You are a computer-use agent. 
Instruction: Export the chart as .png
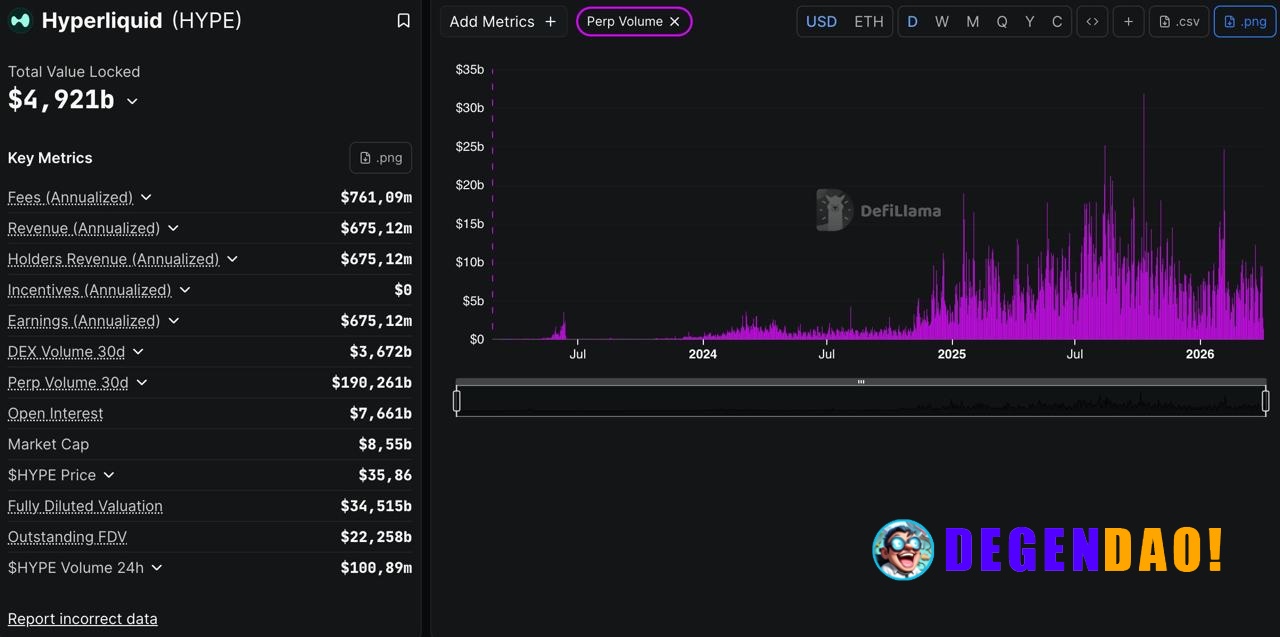[1246, 22]
